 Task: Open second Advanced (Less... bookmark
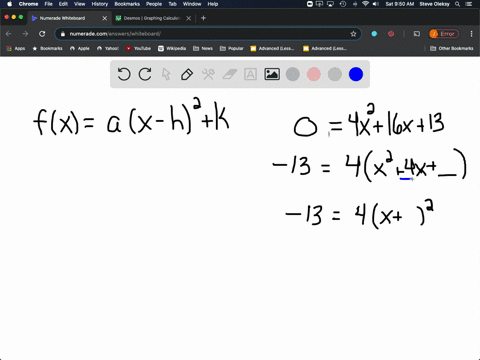pyautogui.click(x=325, y=48)
